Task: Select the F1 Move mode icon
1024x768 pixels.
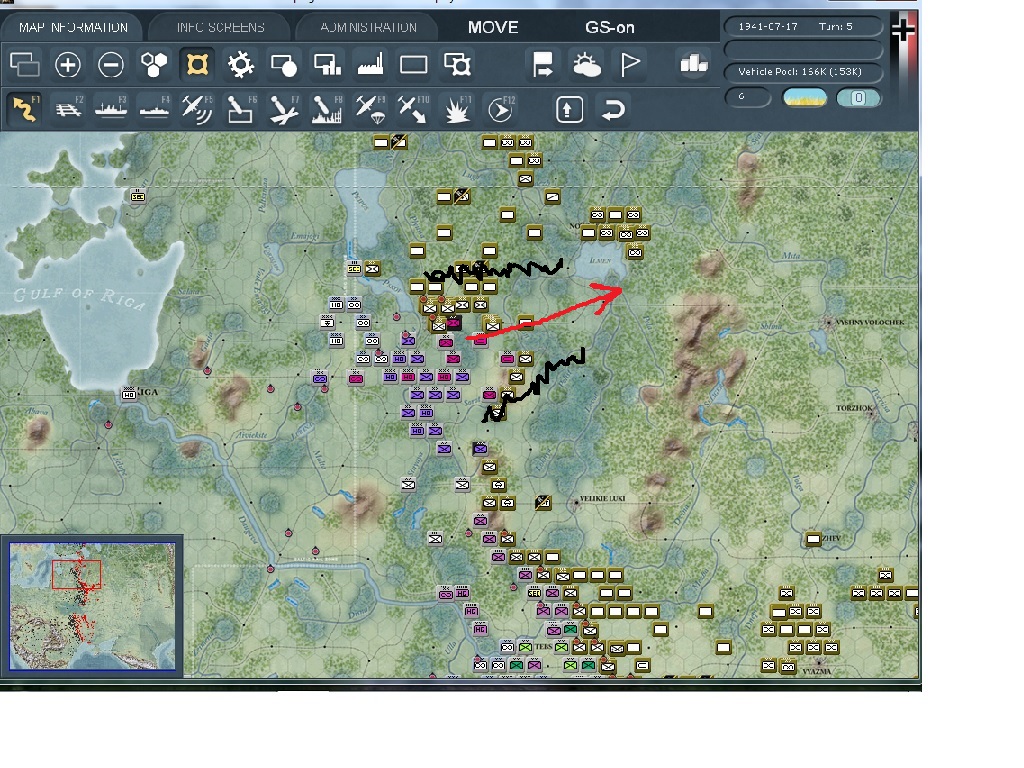Action: 25,108
